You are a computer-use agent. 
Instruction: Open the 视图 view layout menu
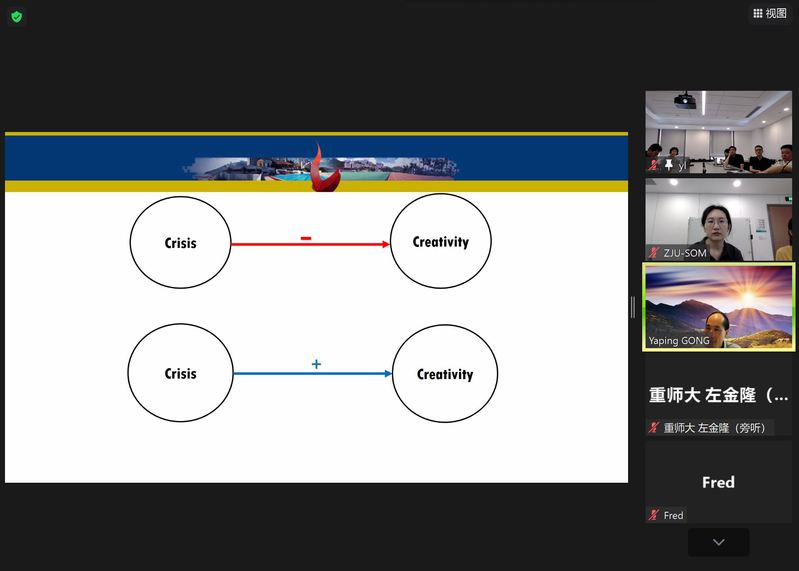click(x=769, y=13)
